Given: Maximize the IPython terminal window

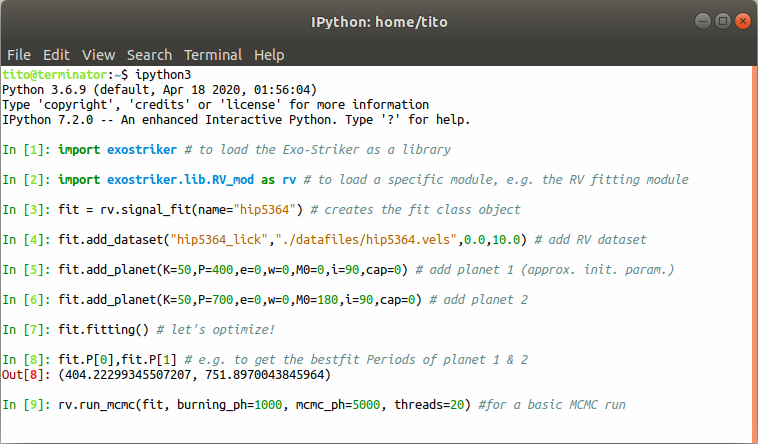Looking at the screenshot, I should (x=723, y=21).
